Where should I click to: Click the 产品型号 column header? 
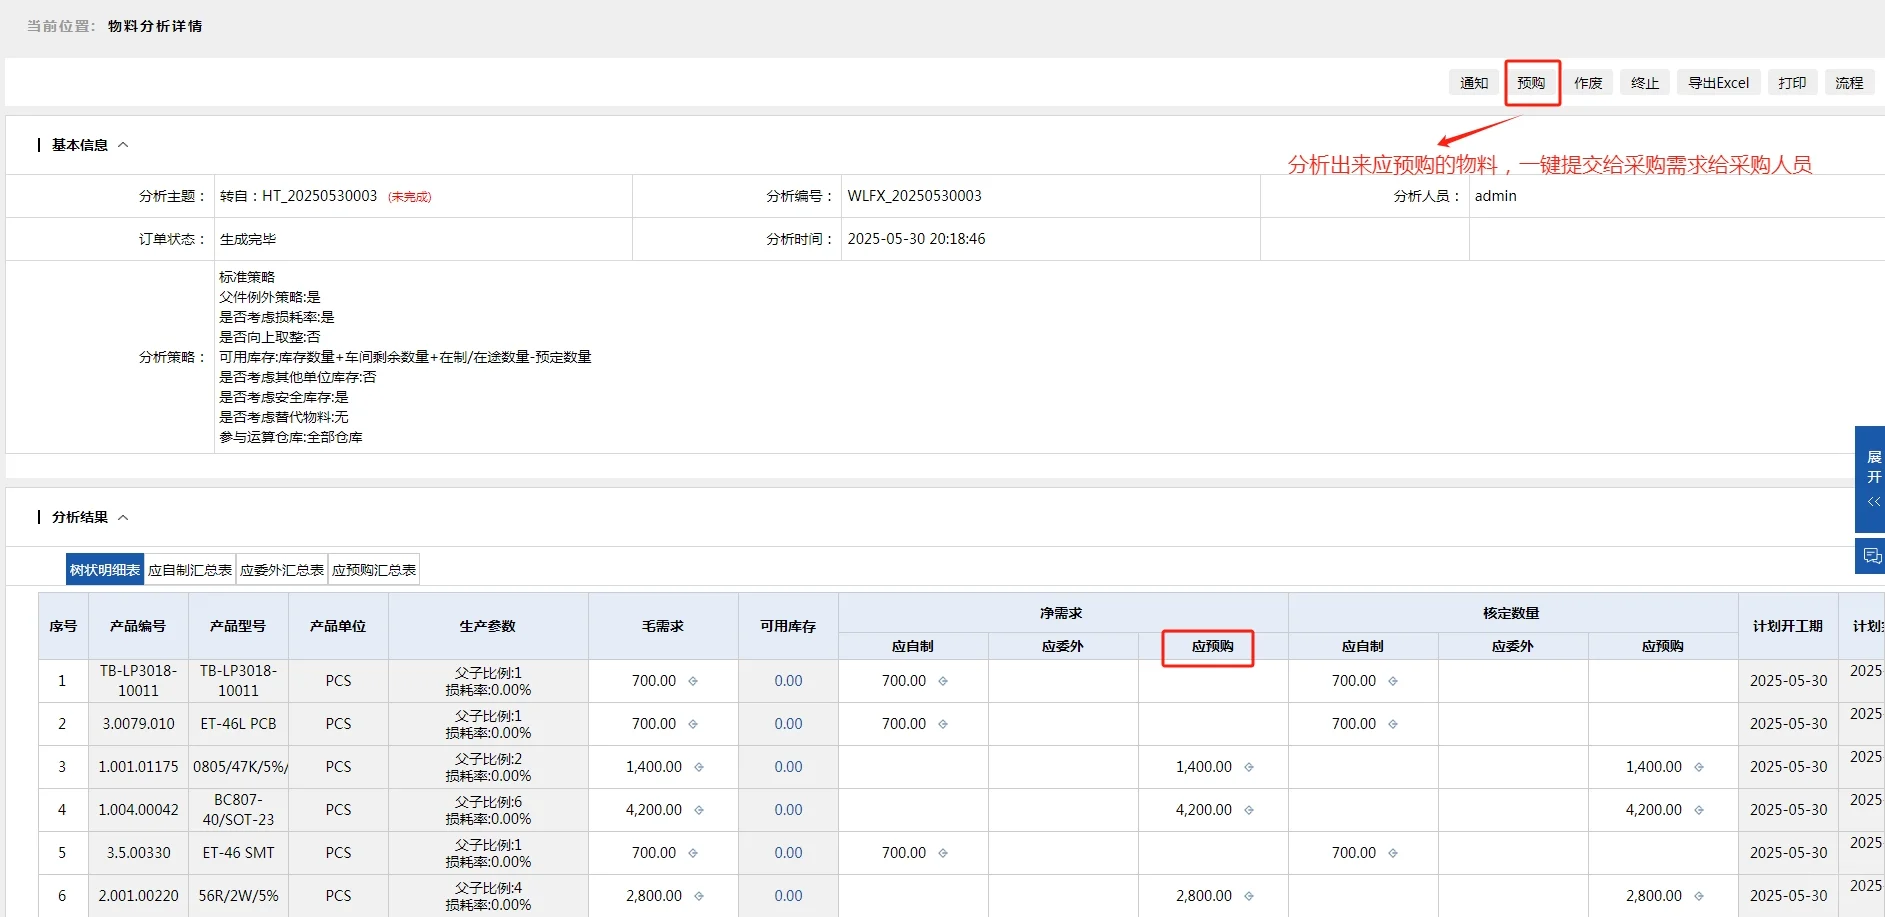238,626
